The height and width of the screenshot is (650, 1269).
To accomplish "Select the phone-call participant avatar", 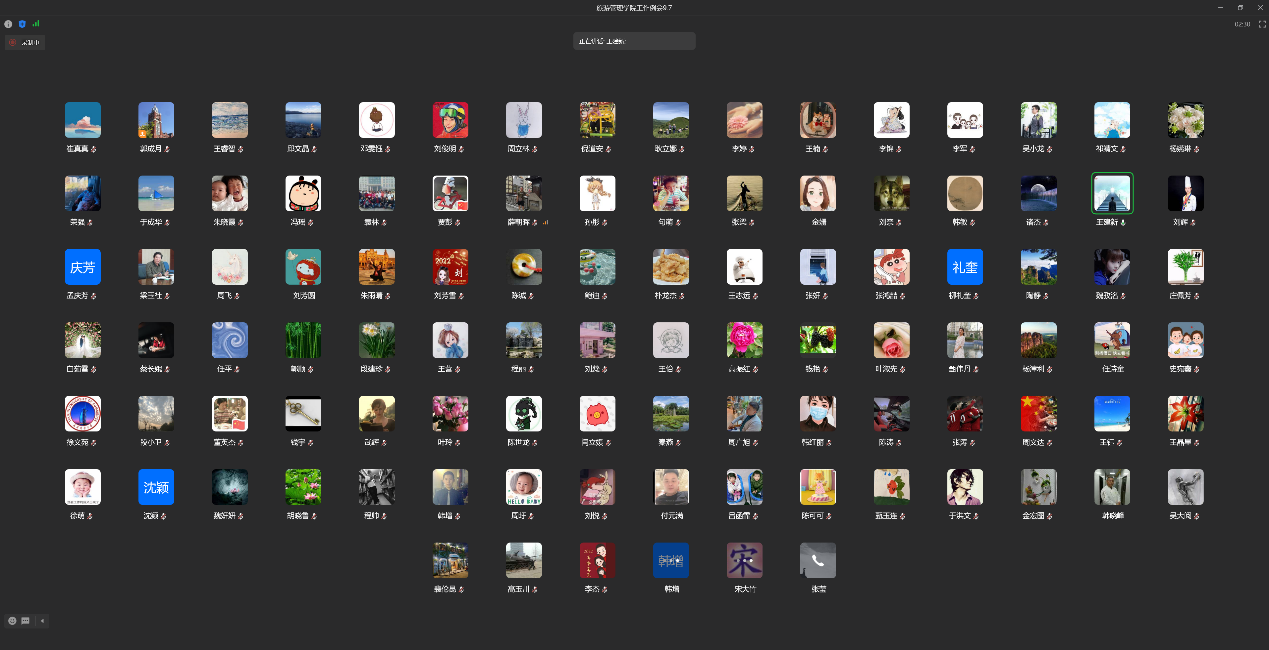I will (x=818, y=560).
